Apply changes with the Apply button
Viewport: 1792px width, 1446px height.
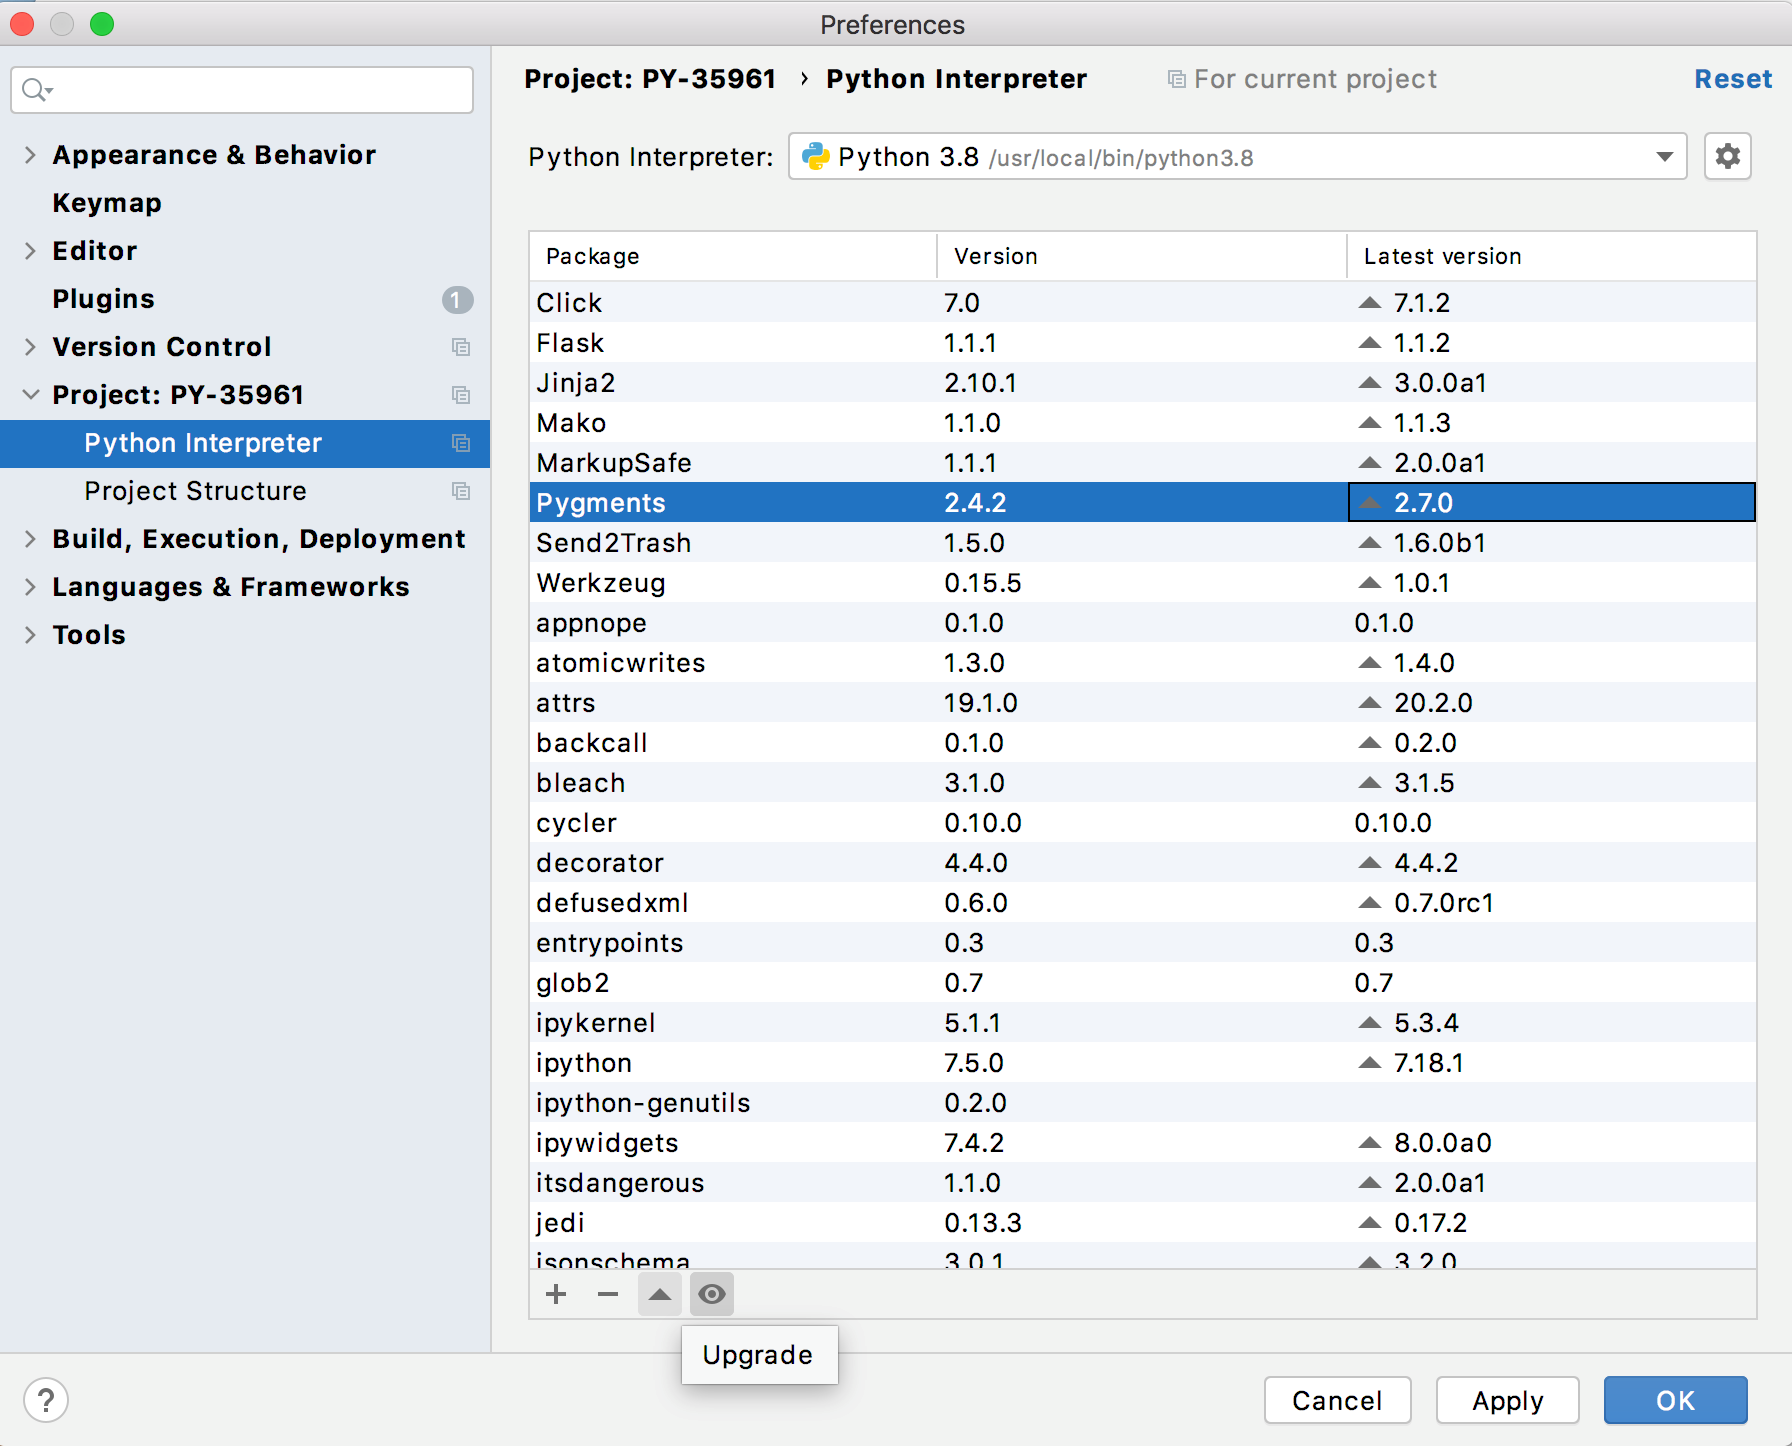point(1507,1400)
